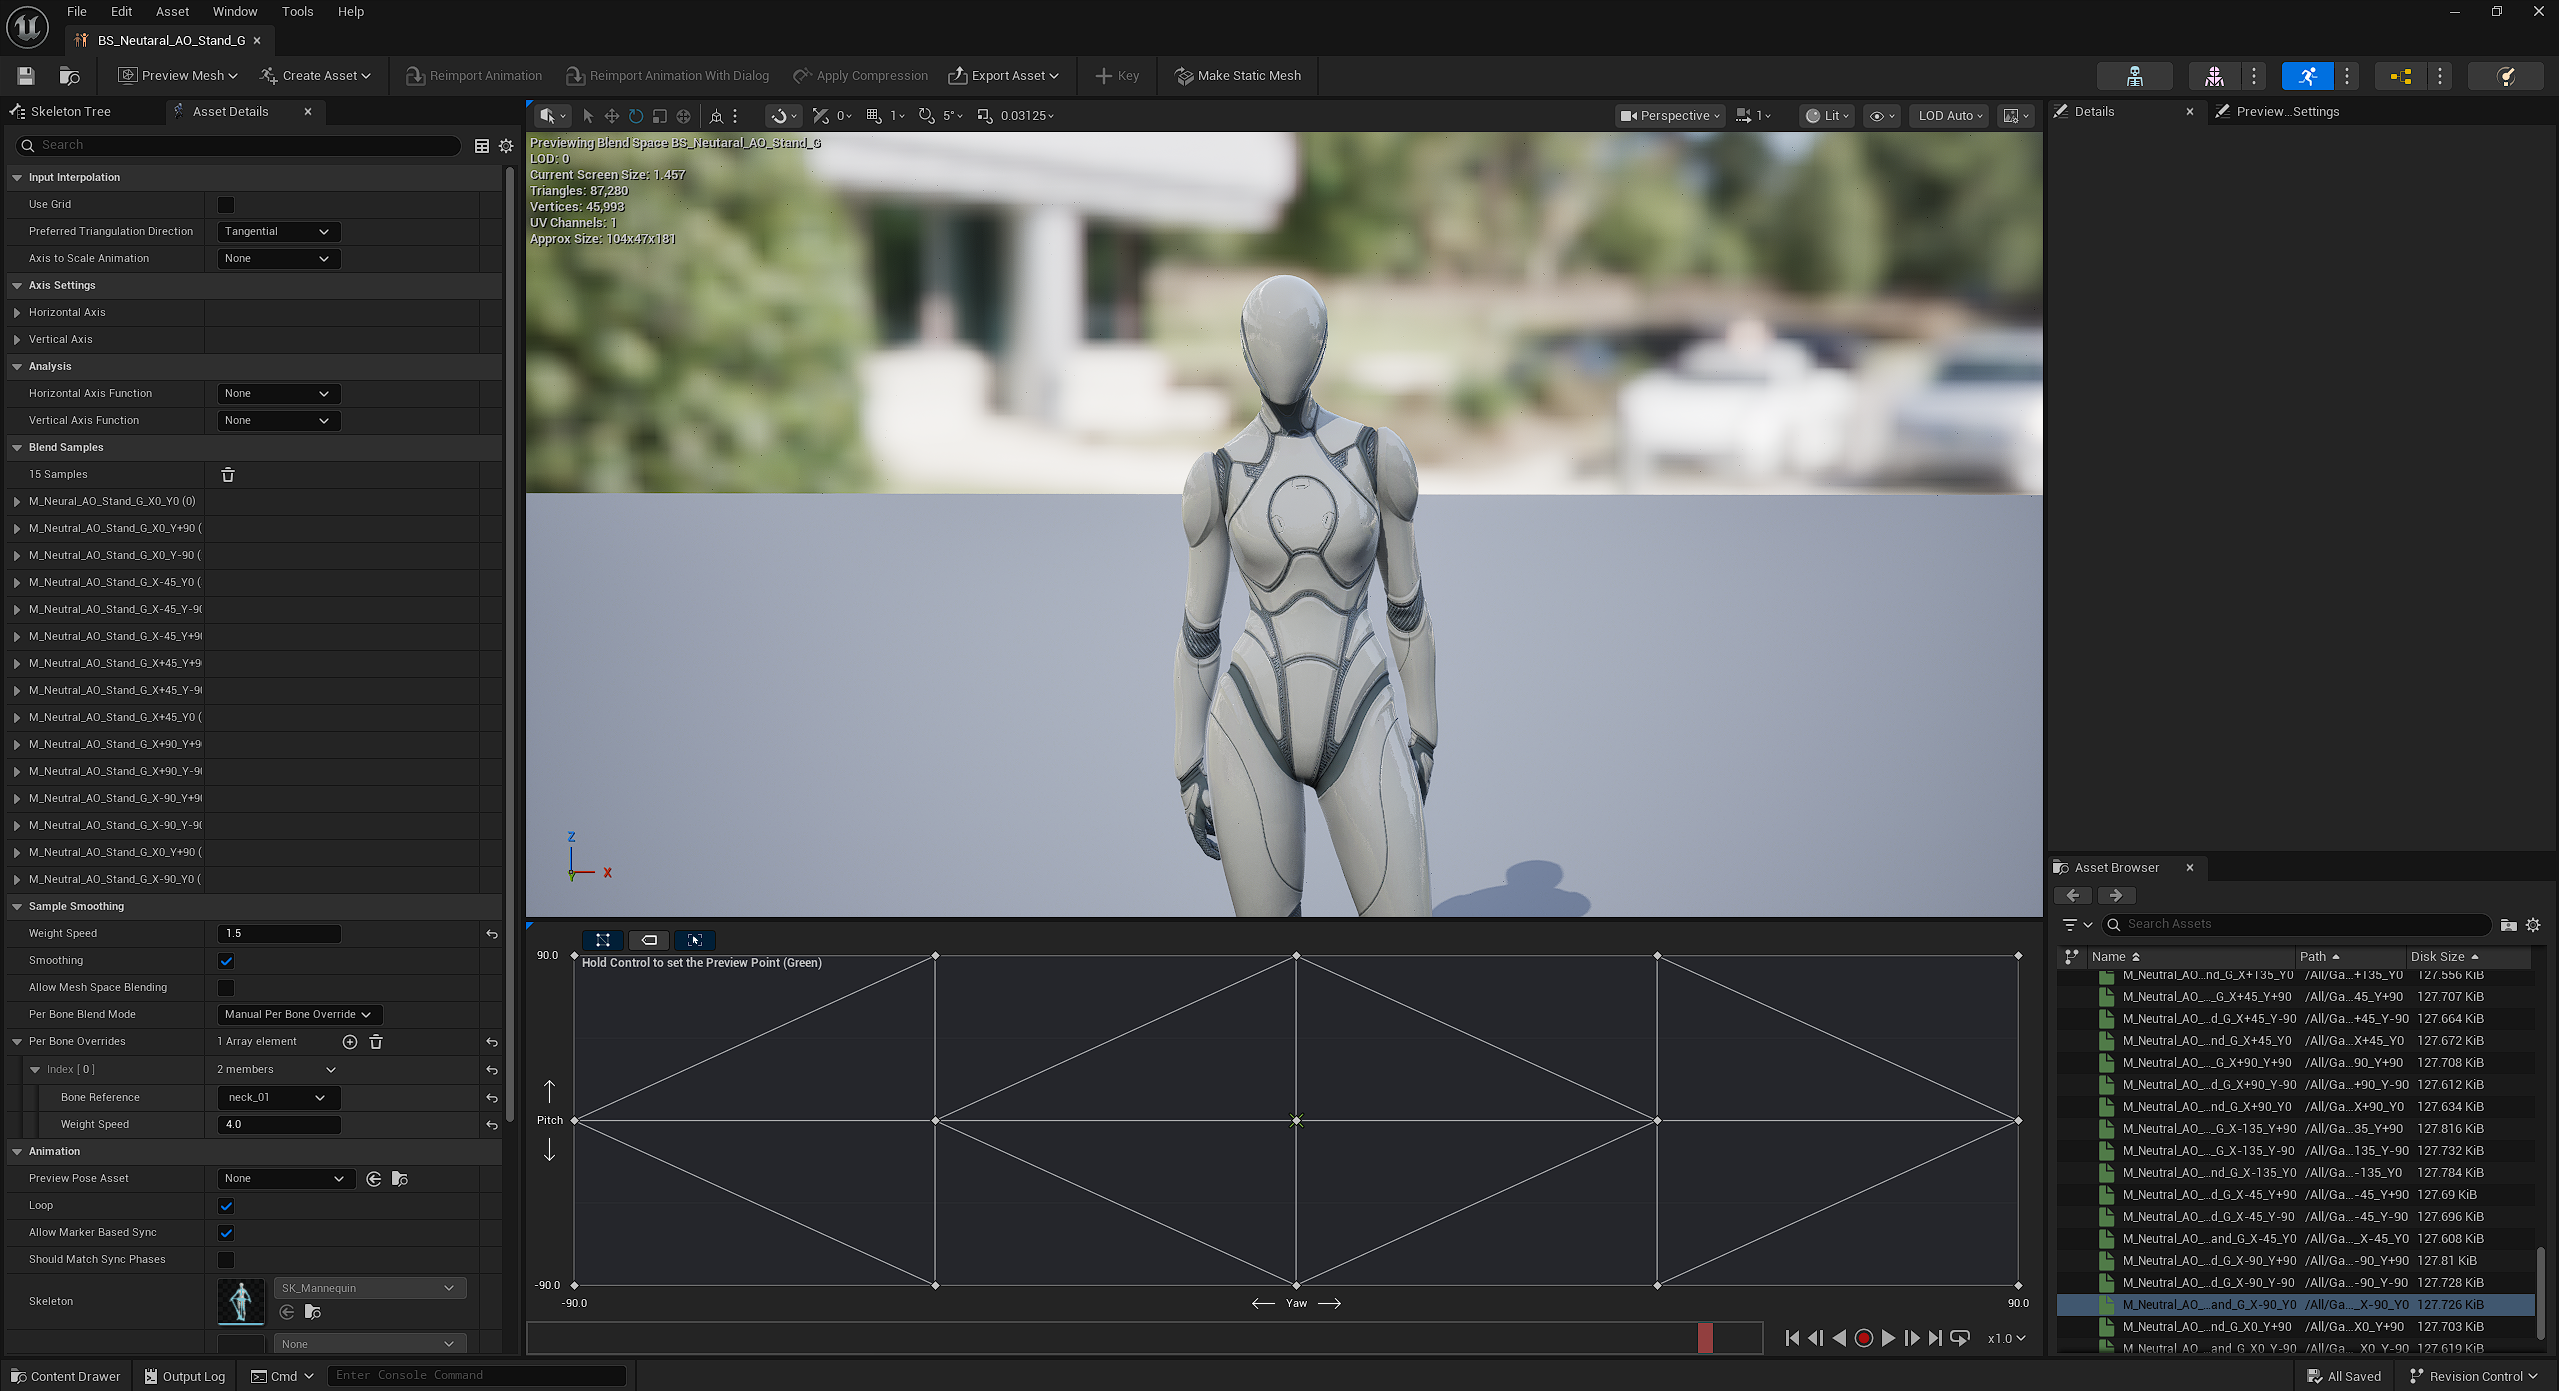This screenshot has height=1391, width=2559.
Task: Click the Browse to asset icon
Action: pos(69,76)
